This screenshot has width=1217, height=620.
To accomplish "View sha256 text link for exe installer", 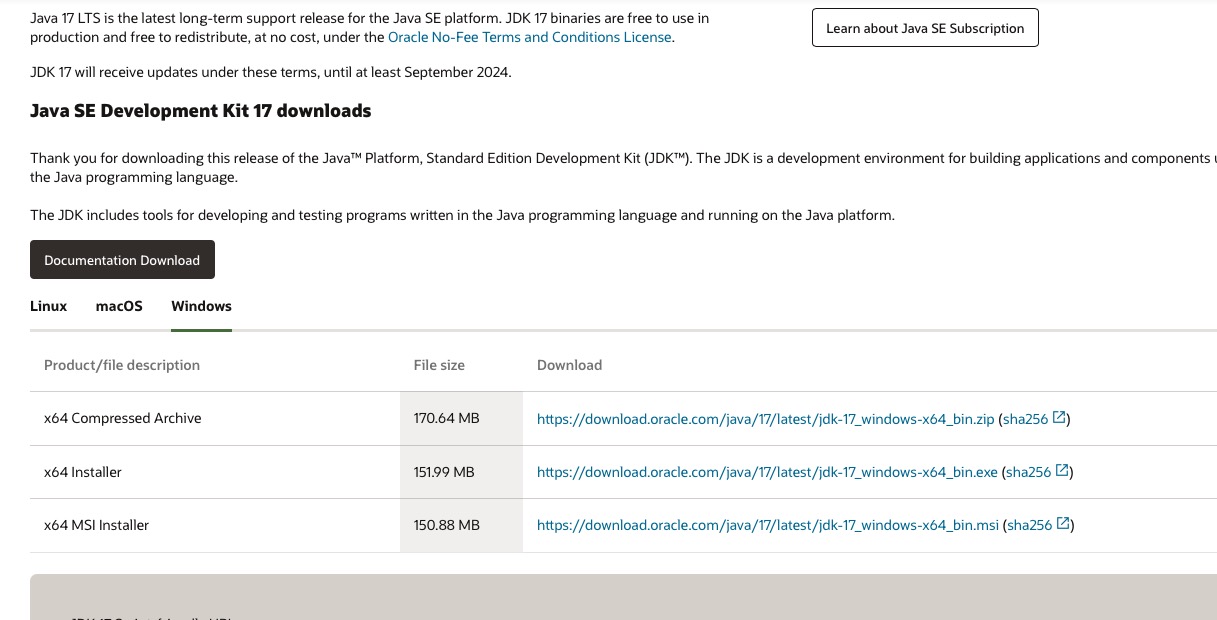I will pyautogui.click(x=1028, y=472).
